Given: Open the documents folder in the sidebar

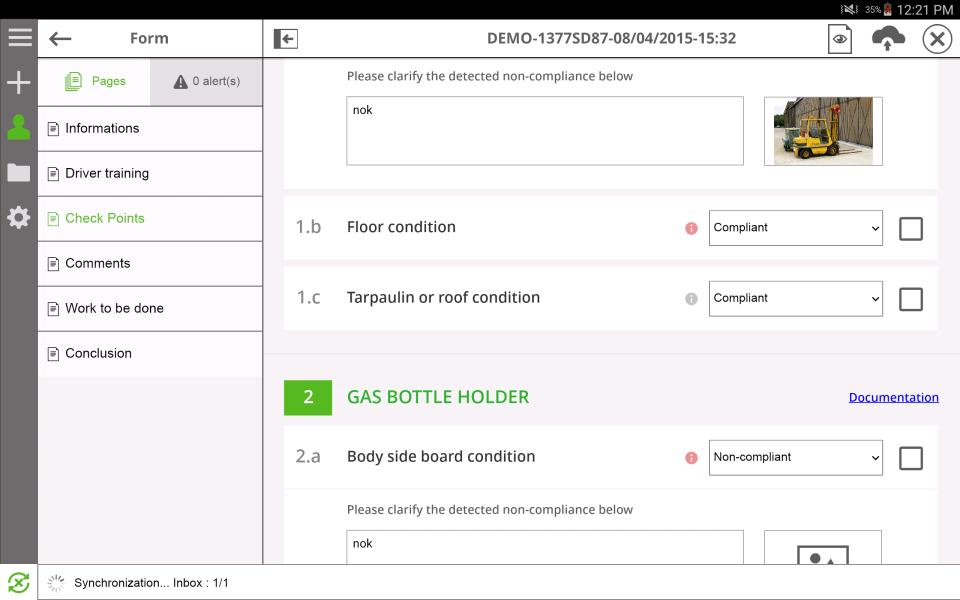Looking at the screenshot, I should (18, 172).
